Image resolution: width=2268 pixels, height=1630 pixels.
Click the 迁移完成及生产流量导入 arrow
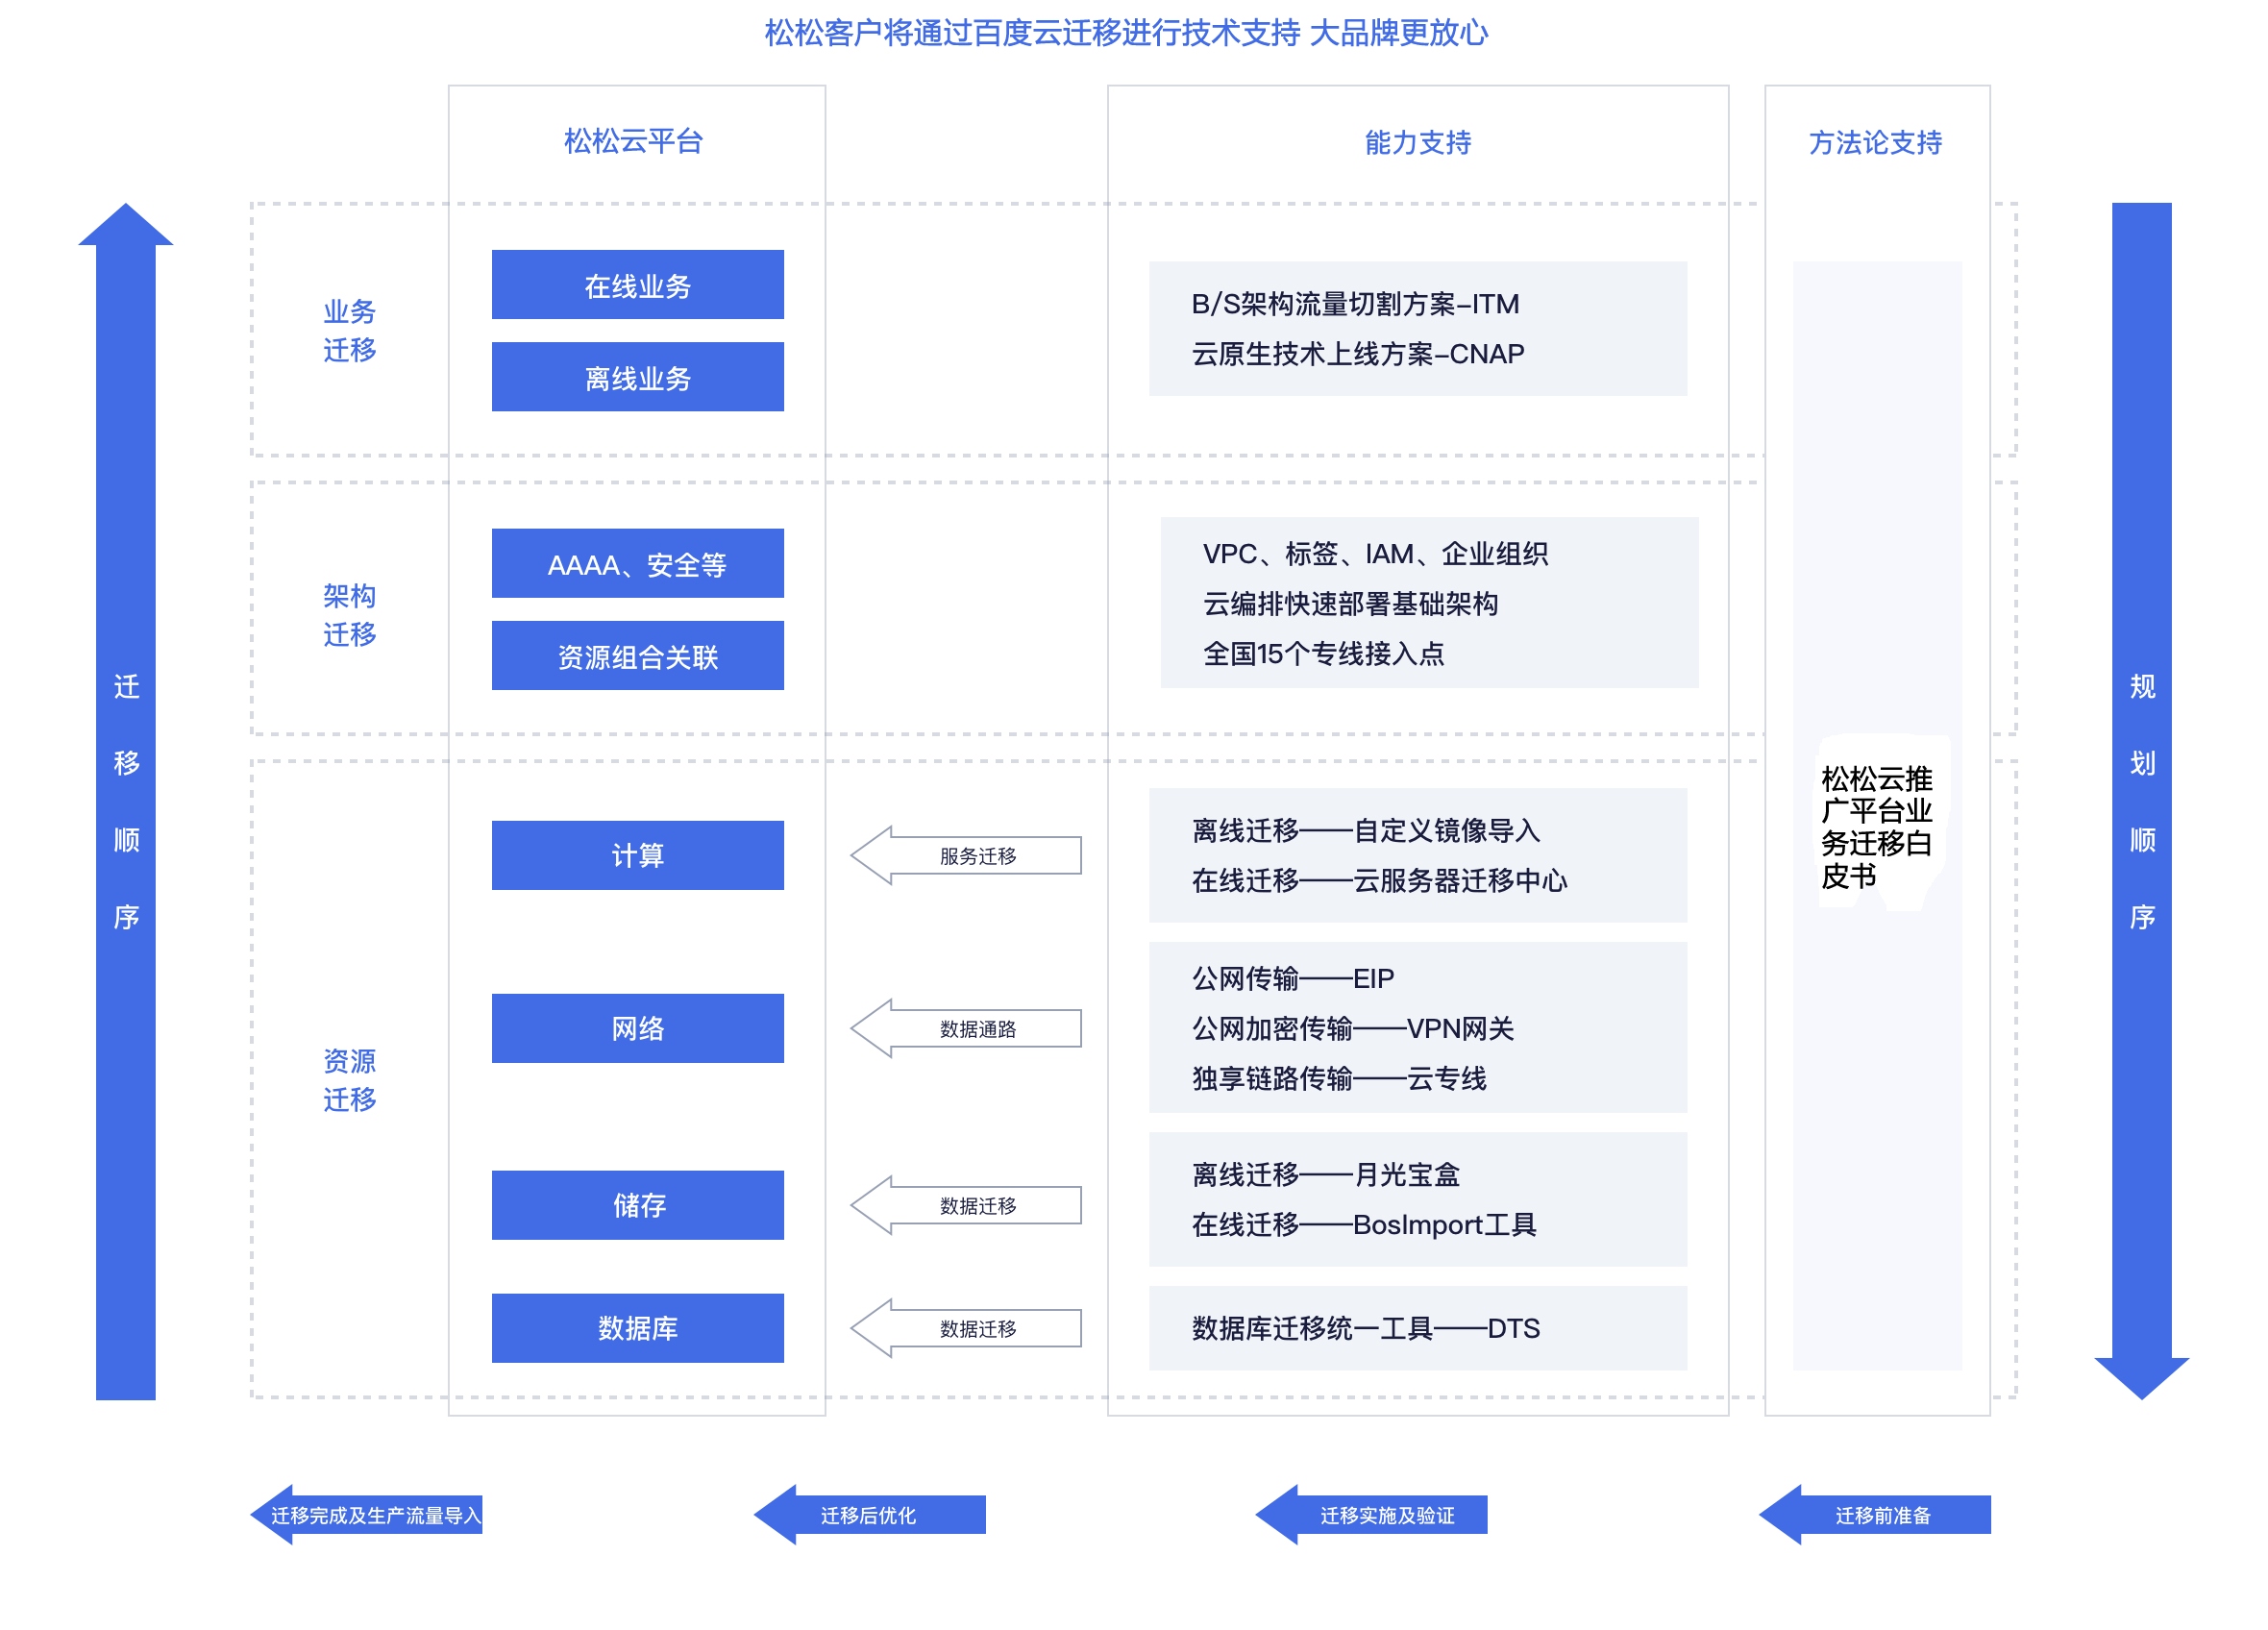click(366, 1515)
